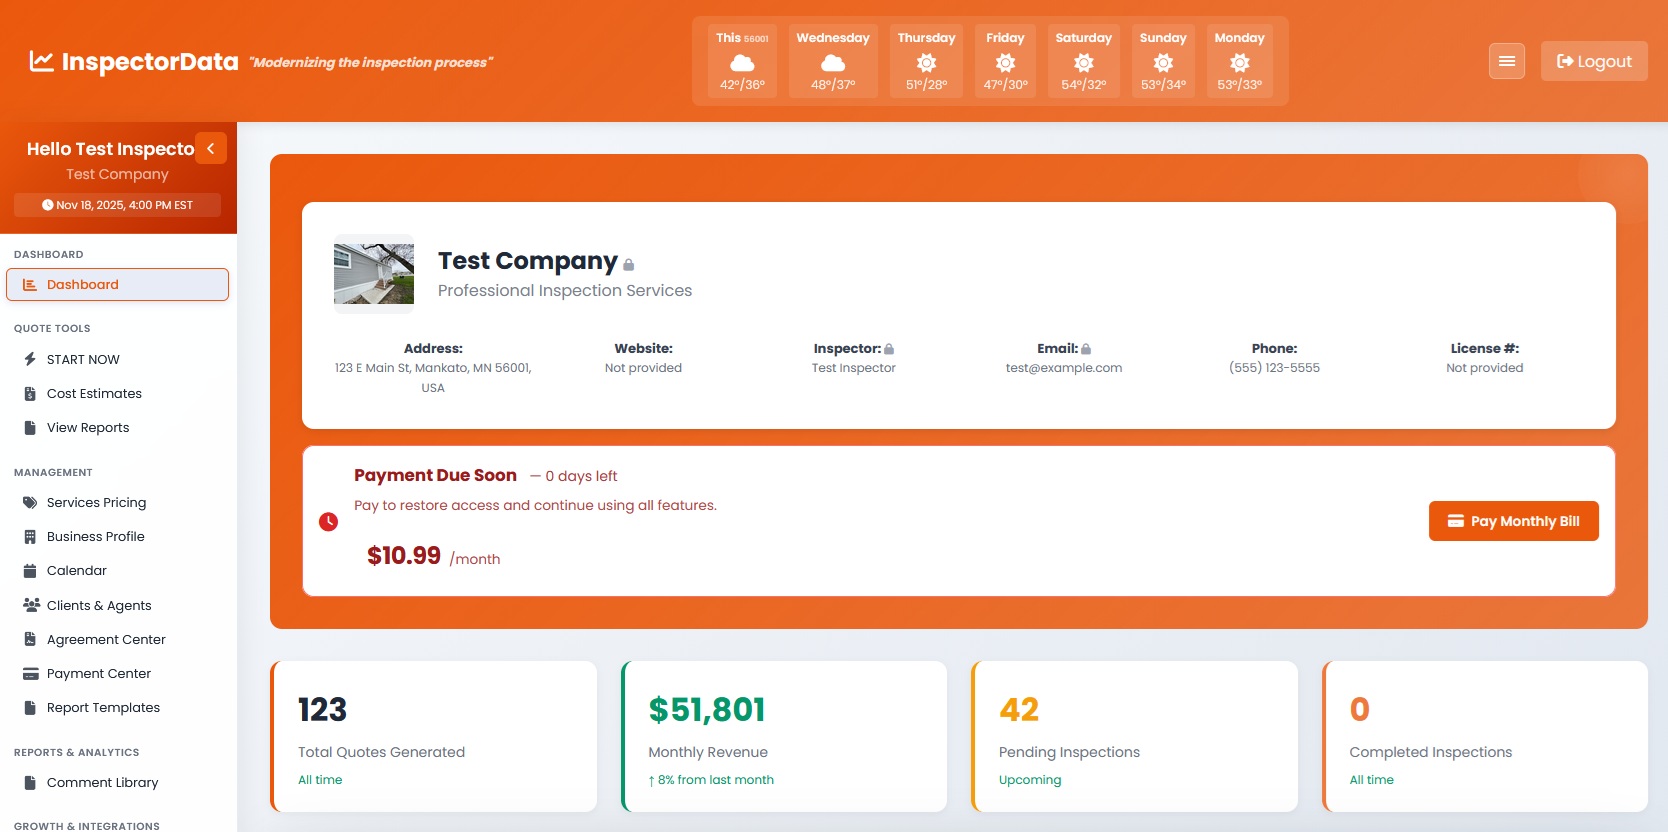1668x832 pixels.
Task: Click the hamburger menu icon in header
Action: click(x=1506, y=61)
